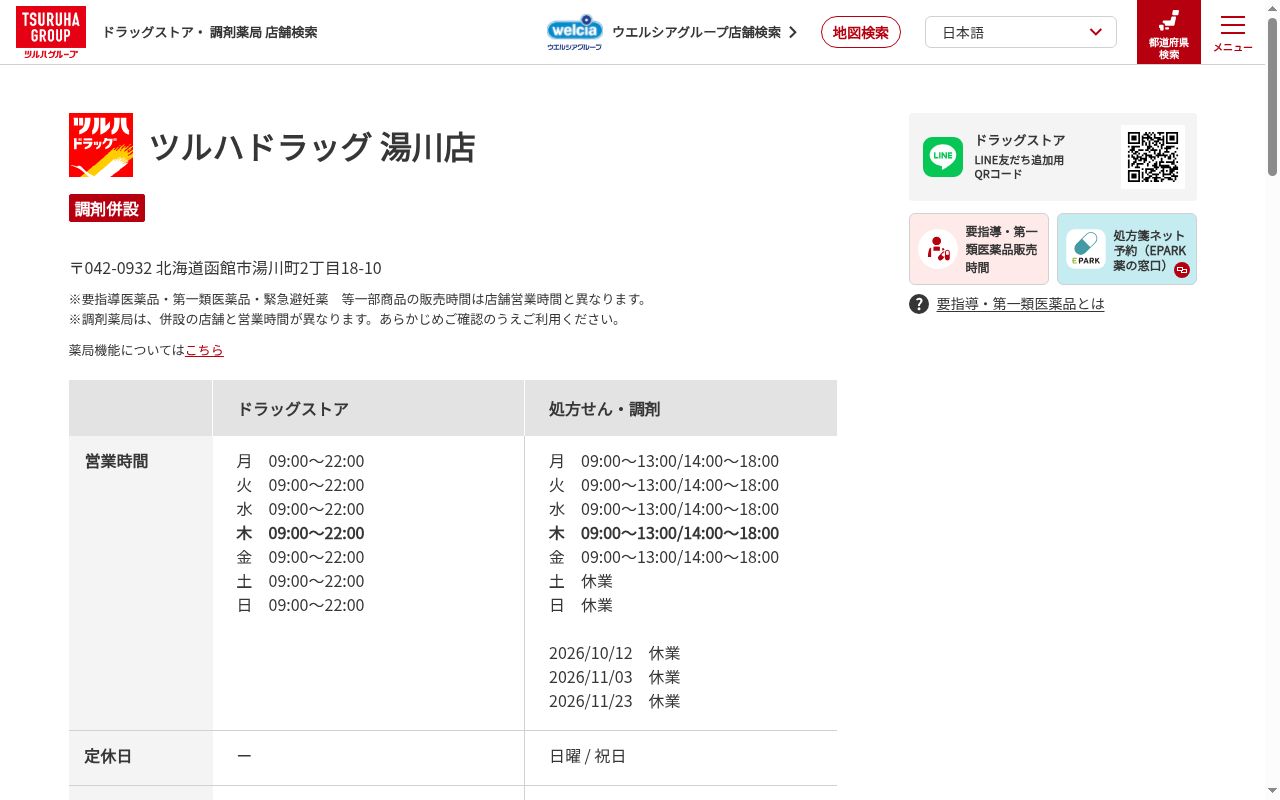This screenshot has height=800, width=1280.
Task: Click ドラッグストア・調剤薬局 店舗検索 header title
Action: (x=210, y=32)
